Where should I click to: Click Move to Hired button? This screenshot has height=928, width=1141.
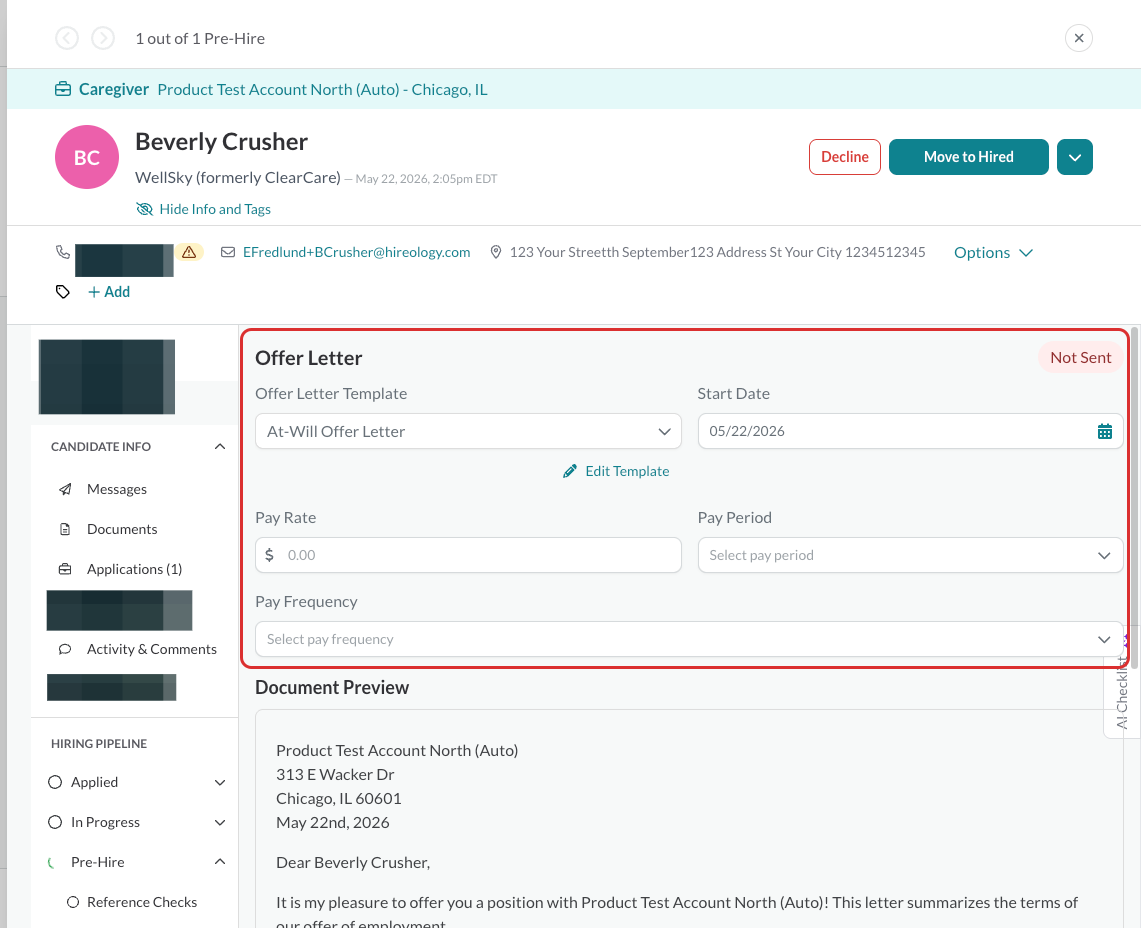(968, 157)
